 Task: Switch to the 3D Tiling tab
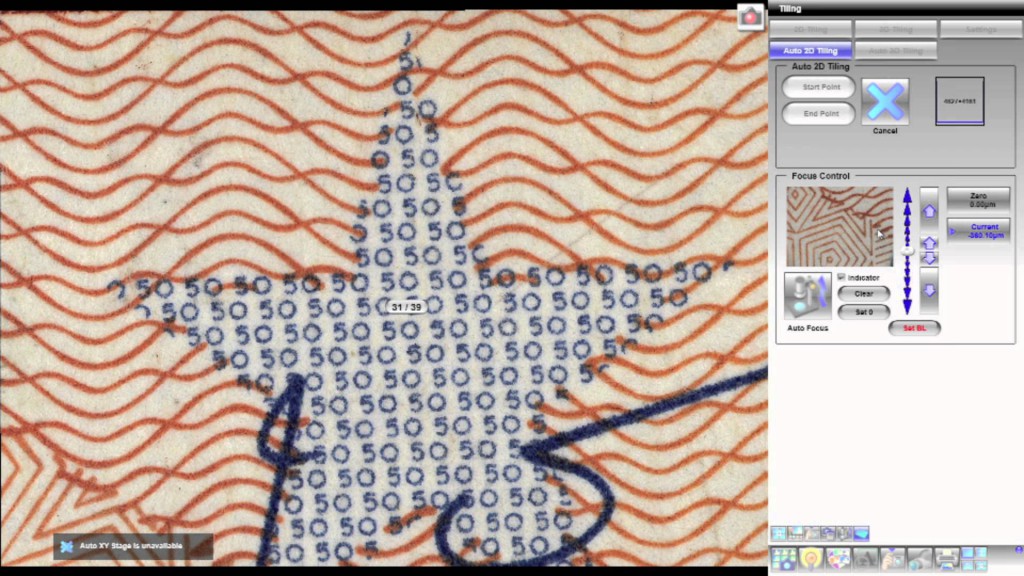click(x=895, y=29)
